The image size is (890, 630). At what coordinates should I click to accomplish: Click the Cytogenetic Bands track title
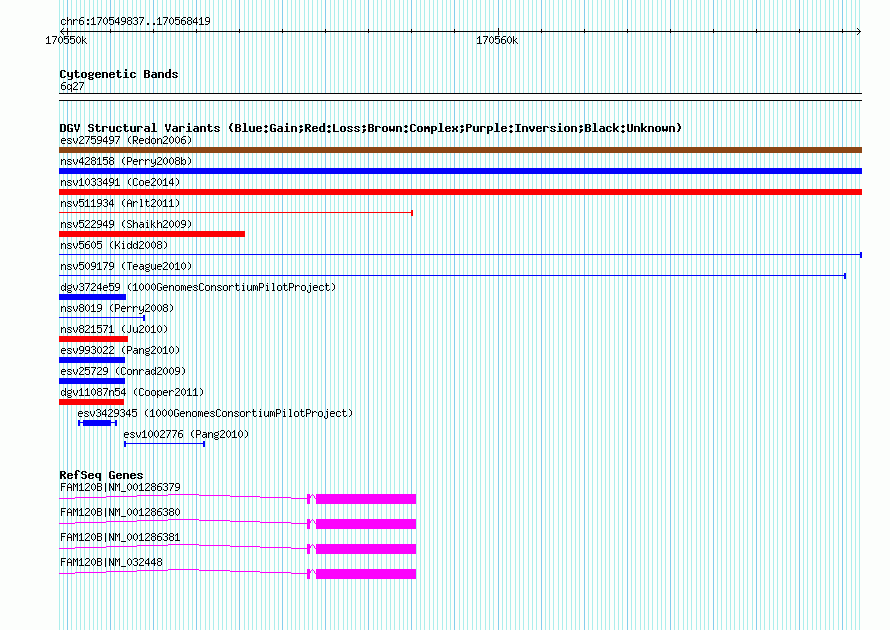coord(119,74)
